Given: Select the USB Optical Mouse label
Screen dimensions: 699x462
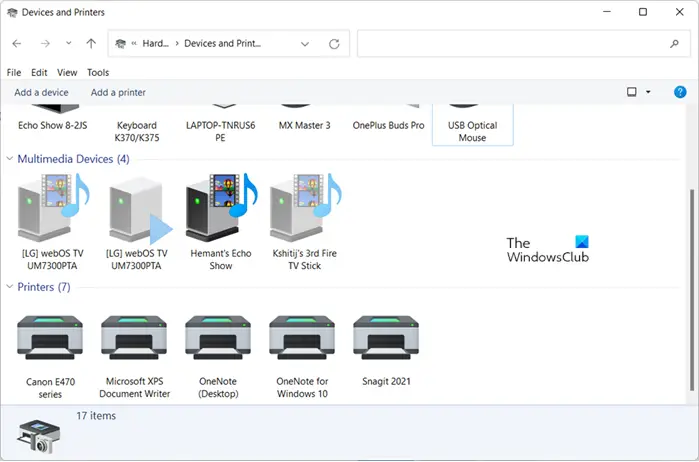Looking at the screenshot, I should tap(473, 132).
